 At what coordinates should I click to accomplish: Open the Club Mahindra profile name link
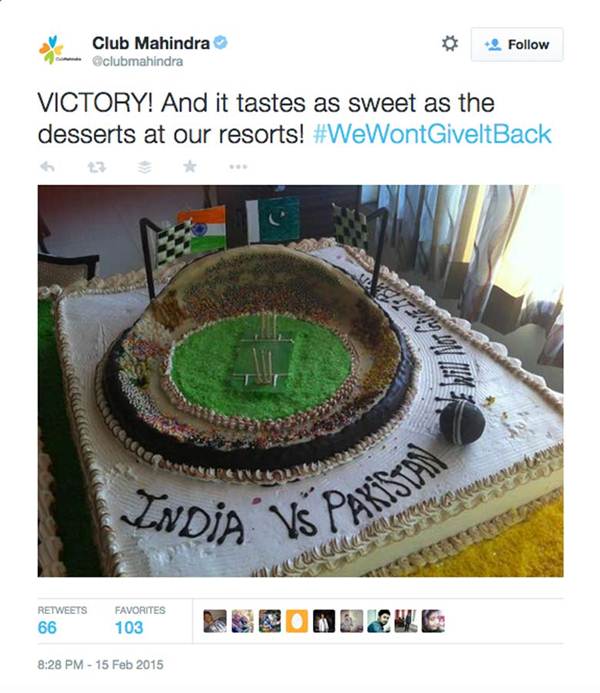pos(151,43)
